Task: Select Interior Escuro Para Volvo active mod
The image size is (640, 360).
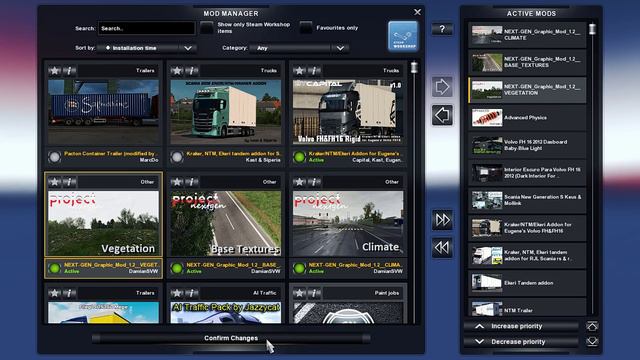Action: tap(527, 173)
